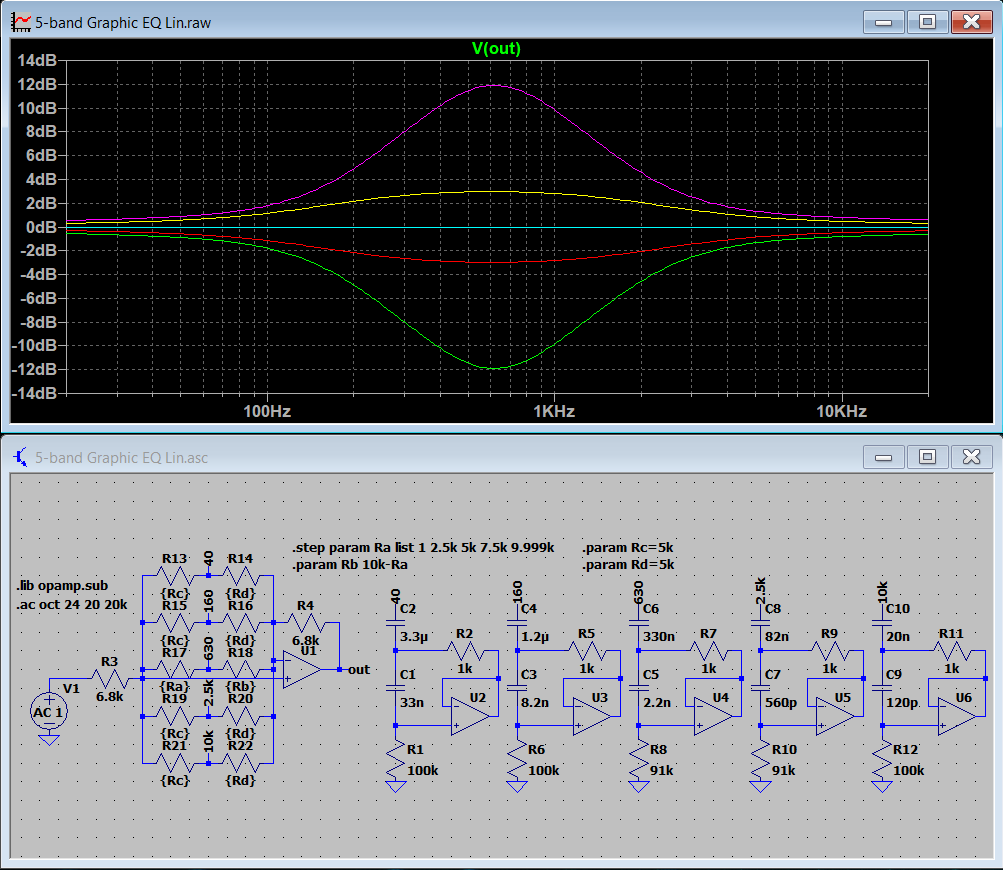Click the 10KHz horizontal axis label
Viewport: 1003px width, 870px height.
pyautogui.click(x=841, y=411)
